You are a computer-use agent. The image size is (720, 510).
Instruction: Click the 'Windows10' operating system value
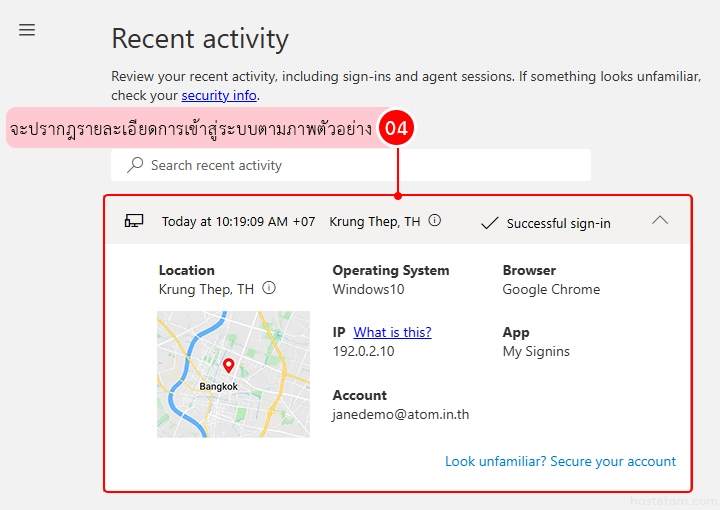(368, 289)
